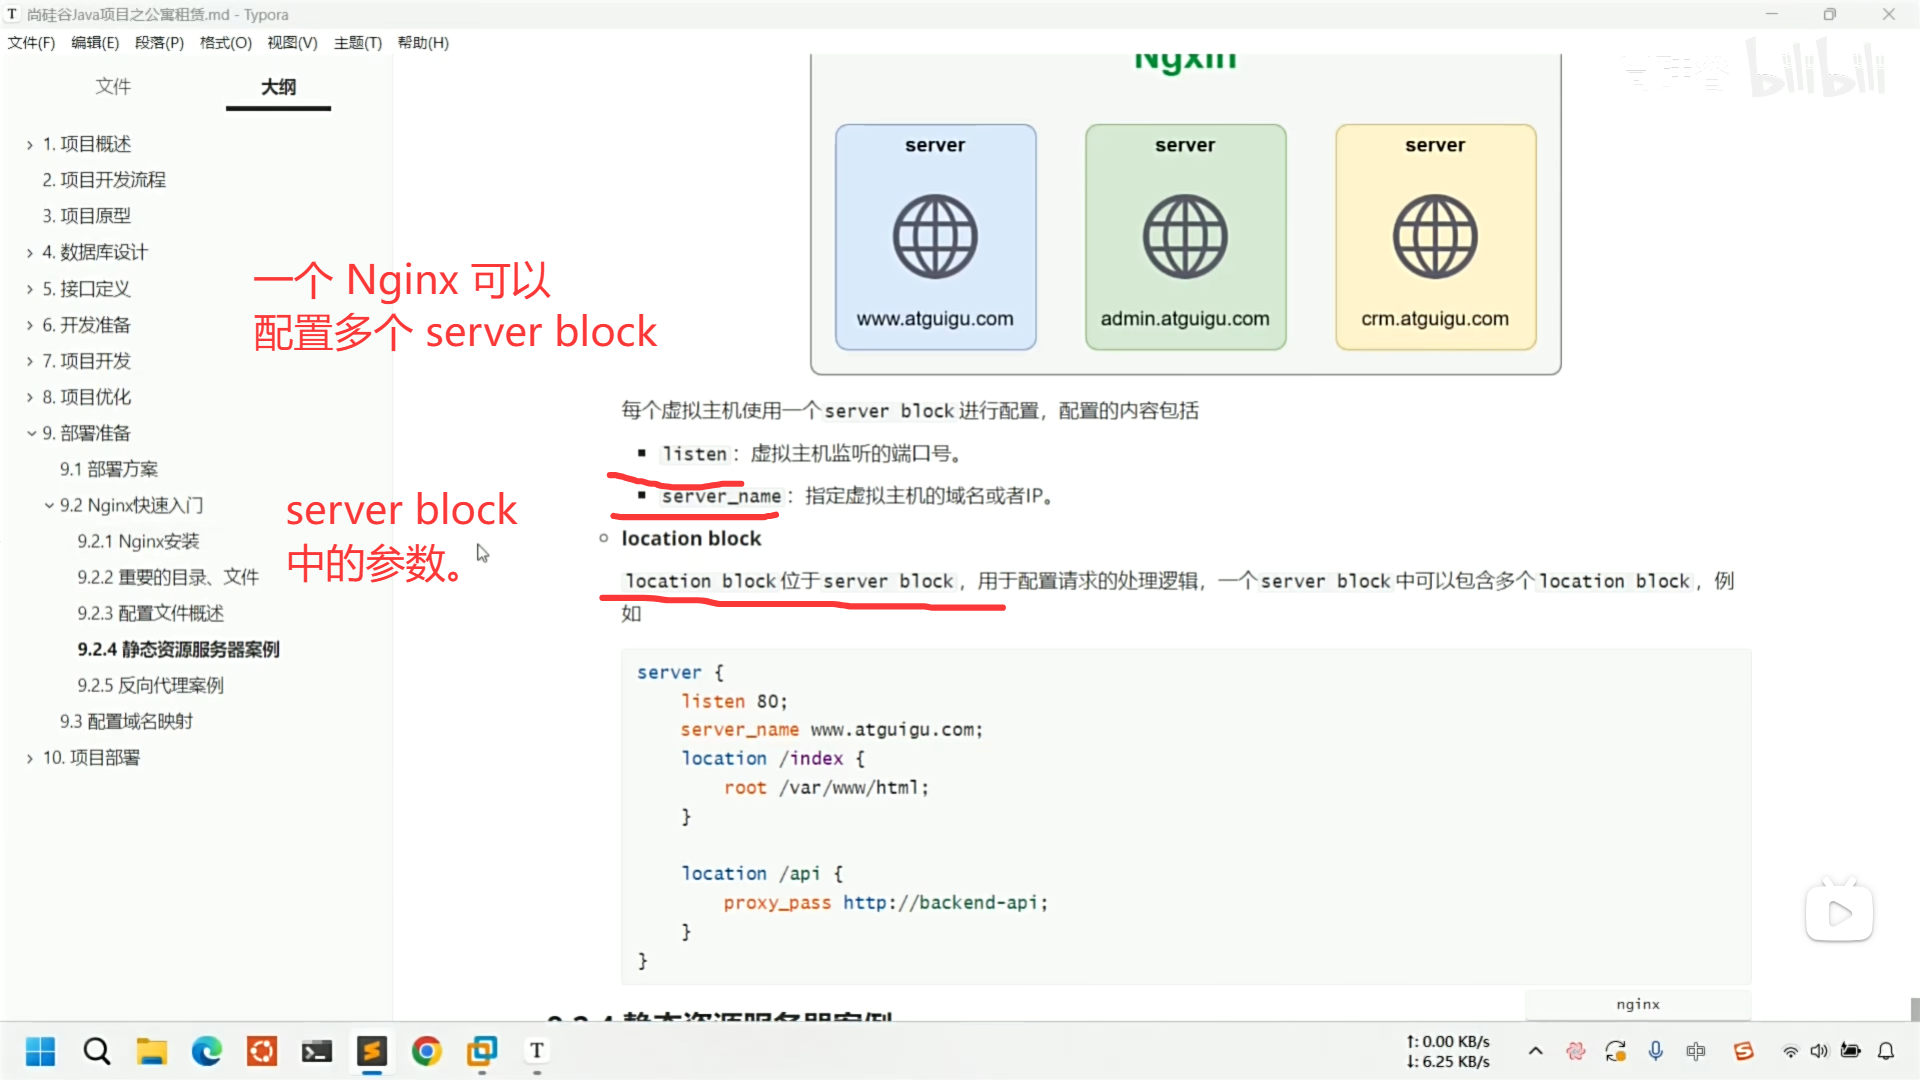
Task: Click the Windows Start button
Action: click(40, 1051)
